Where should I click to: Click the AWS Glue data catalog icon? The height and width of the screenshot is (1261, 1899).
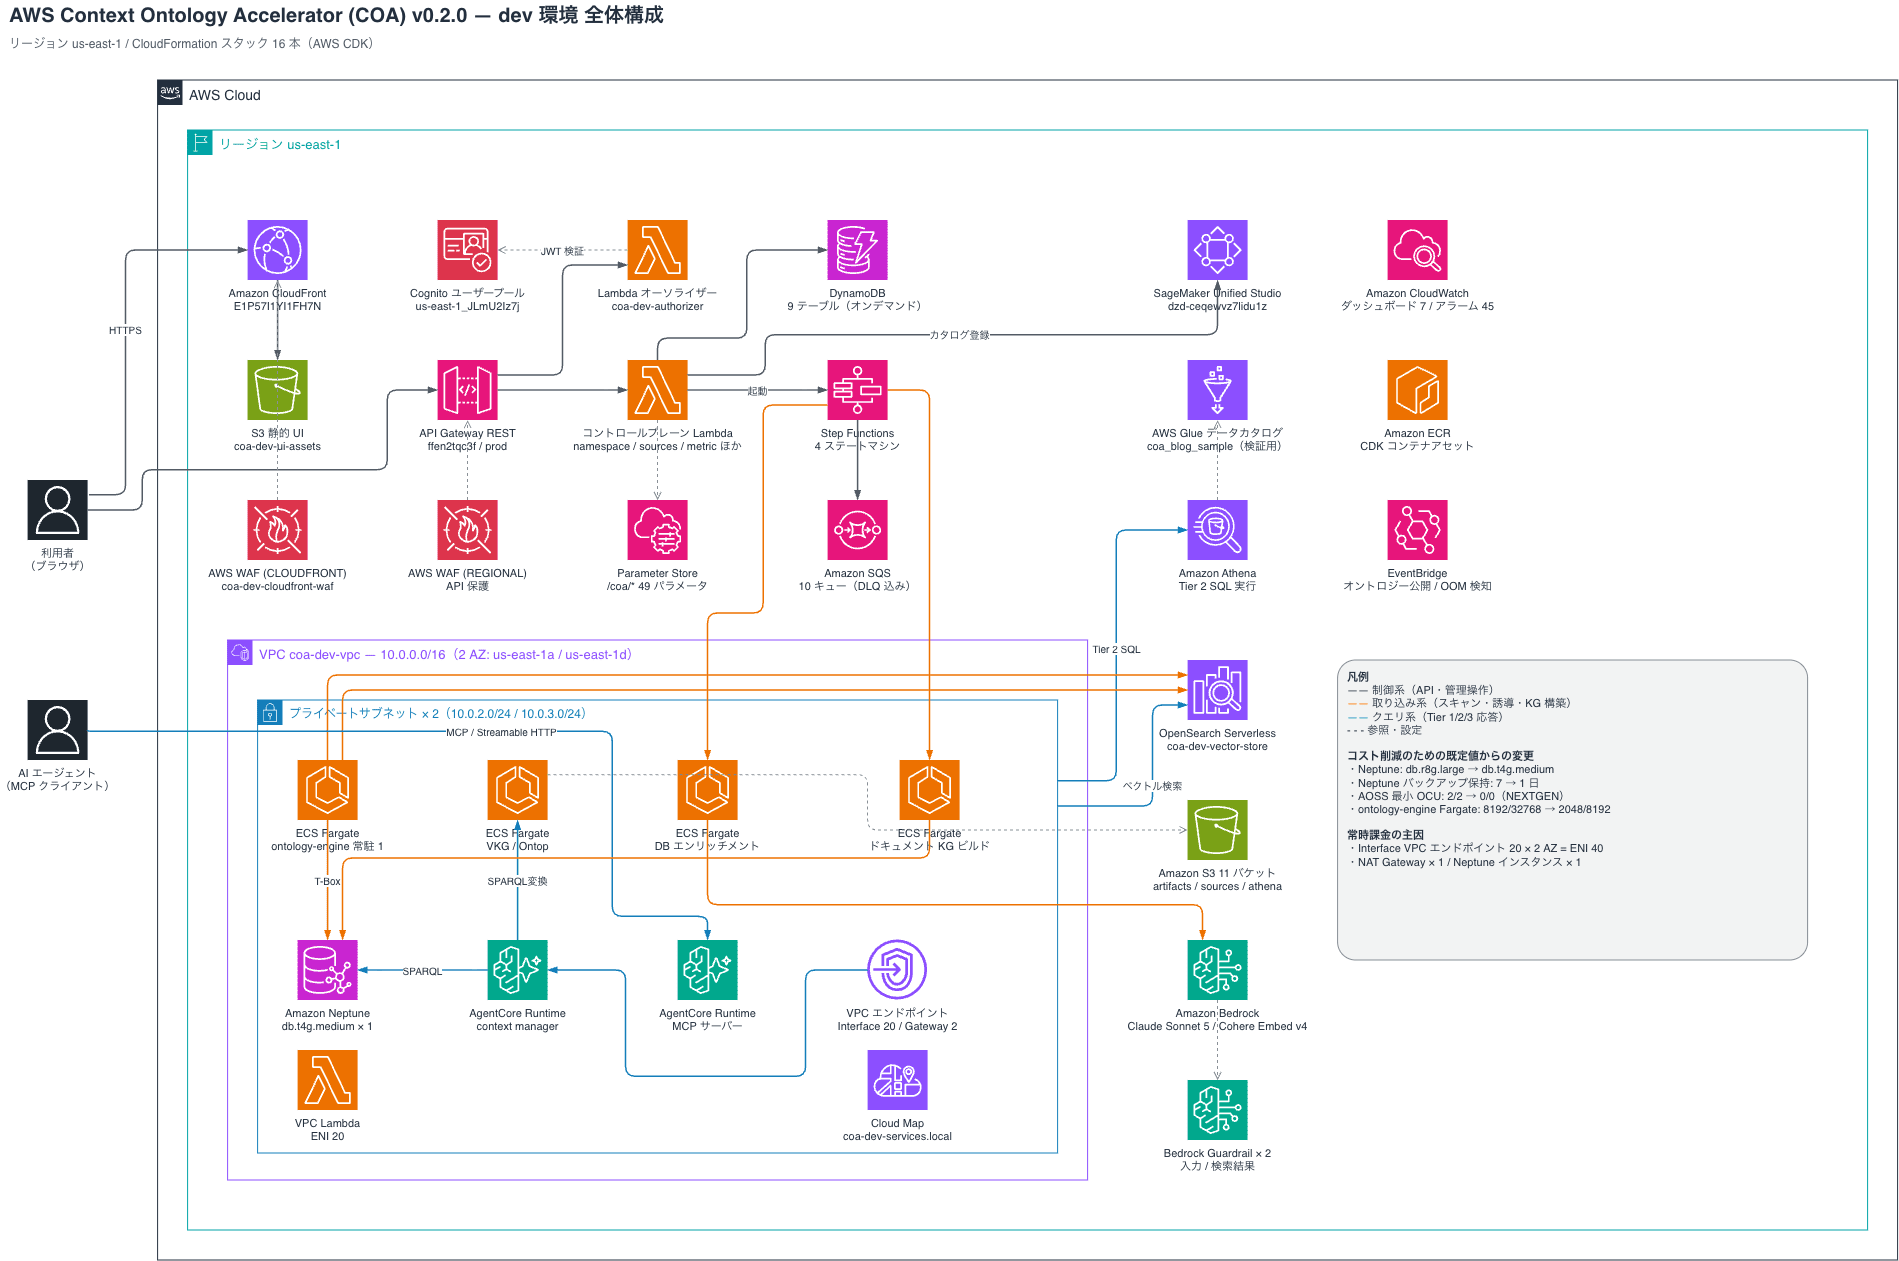tap(1217, 390)
